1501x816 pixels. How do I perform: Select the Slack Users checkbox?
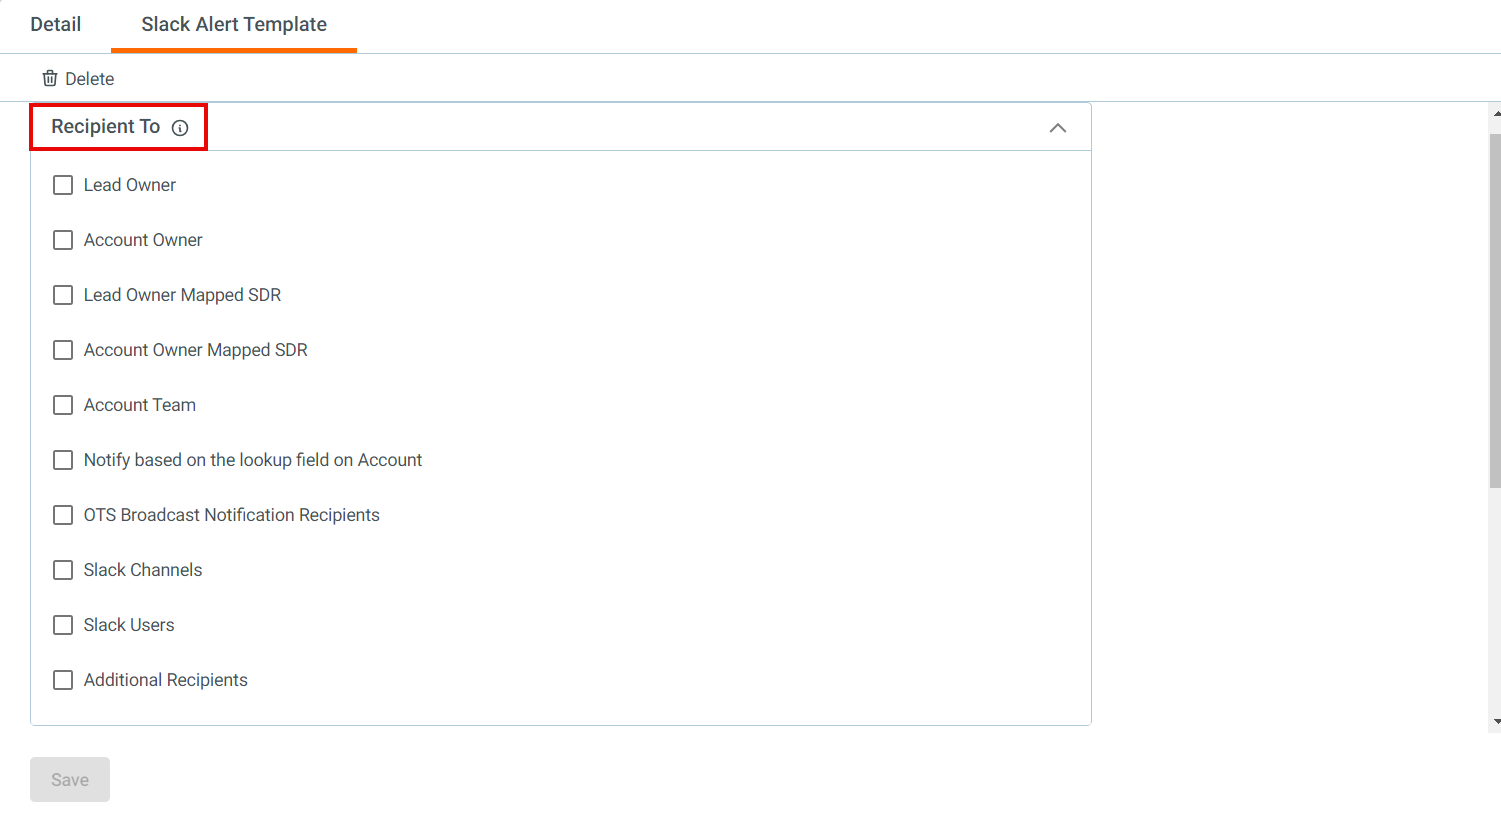tap(63, 625)
